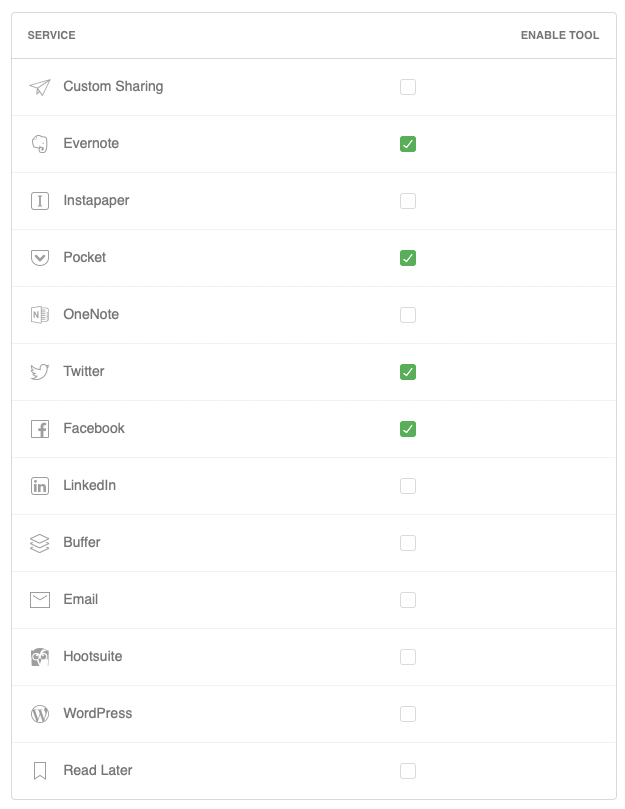Click the LinkedIn icon

[40, 486]
